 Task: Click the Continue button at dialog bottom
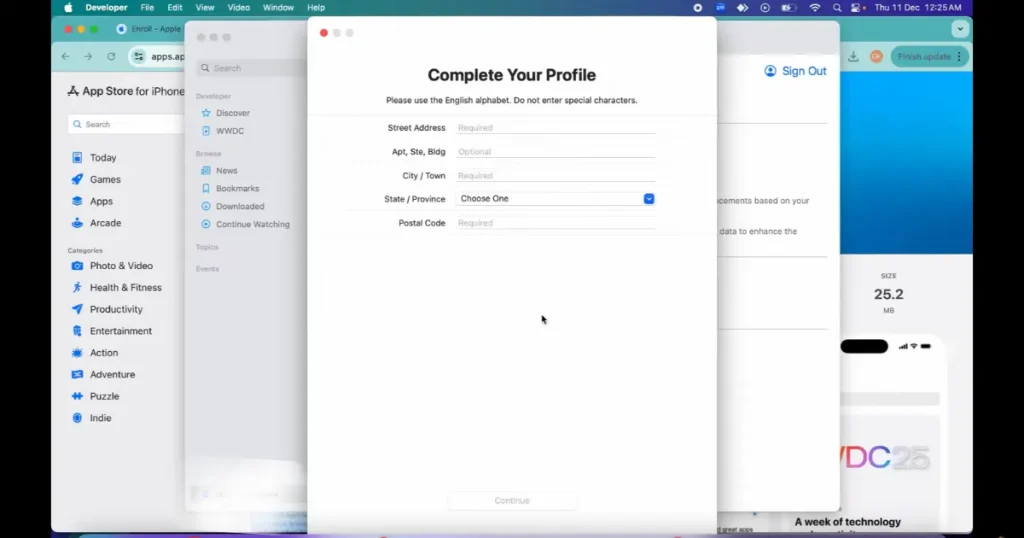click(x=512, y=501)
